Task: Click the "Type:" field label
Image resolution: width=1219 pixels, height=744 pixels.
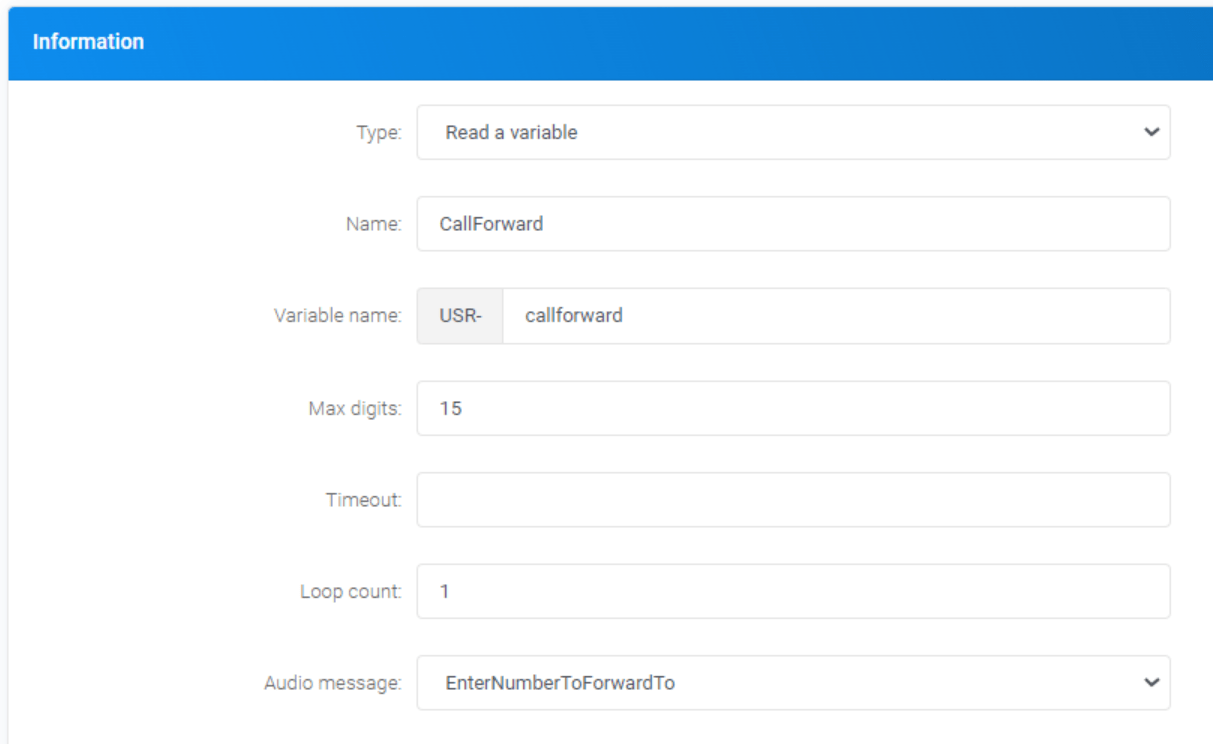Action: pos(379,133)
